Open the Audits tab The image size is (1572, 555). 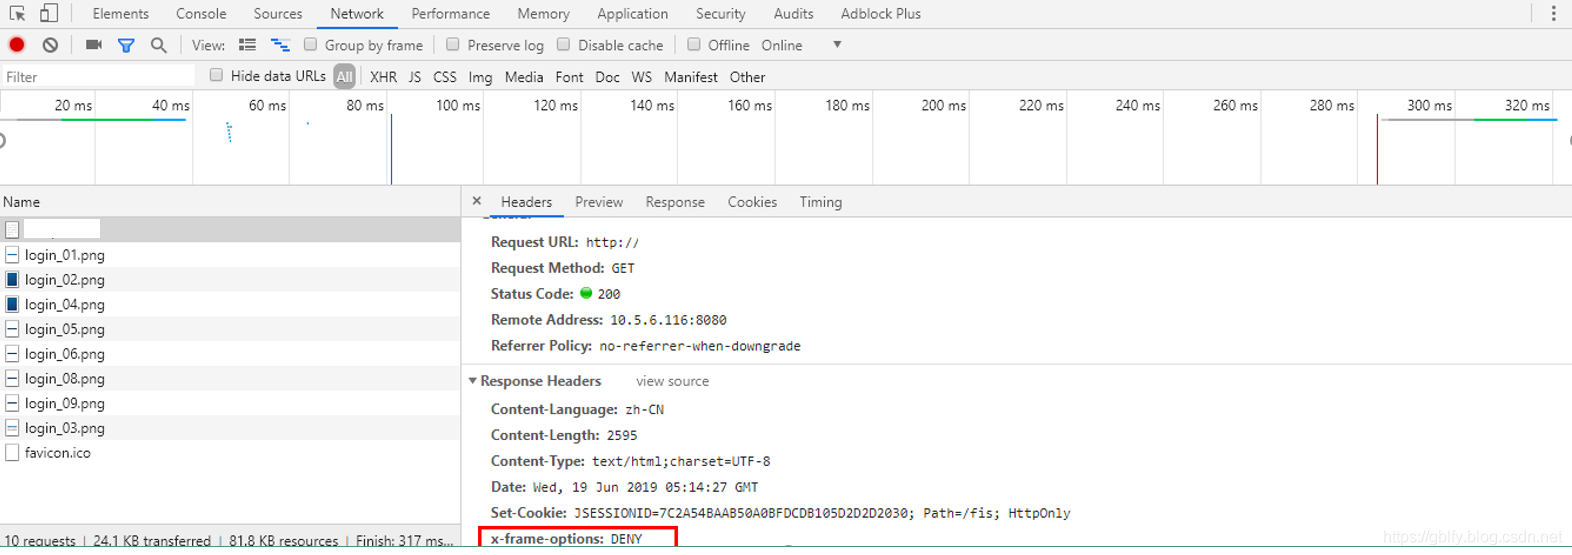pos(793,14)
